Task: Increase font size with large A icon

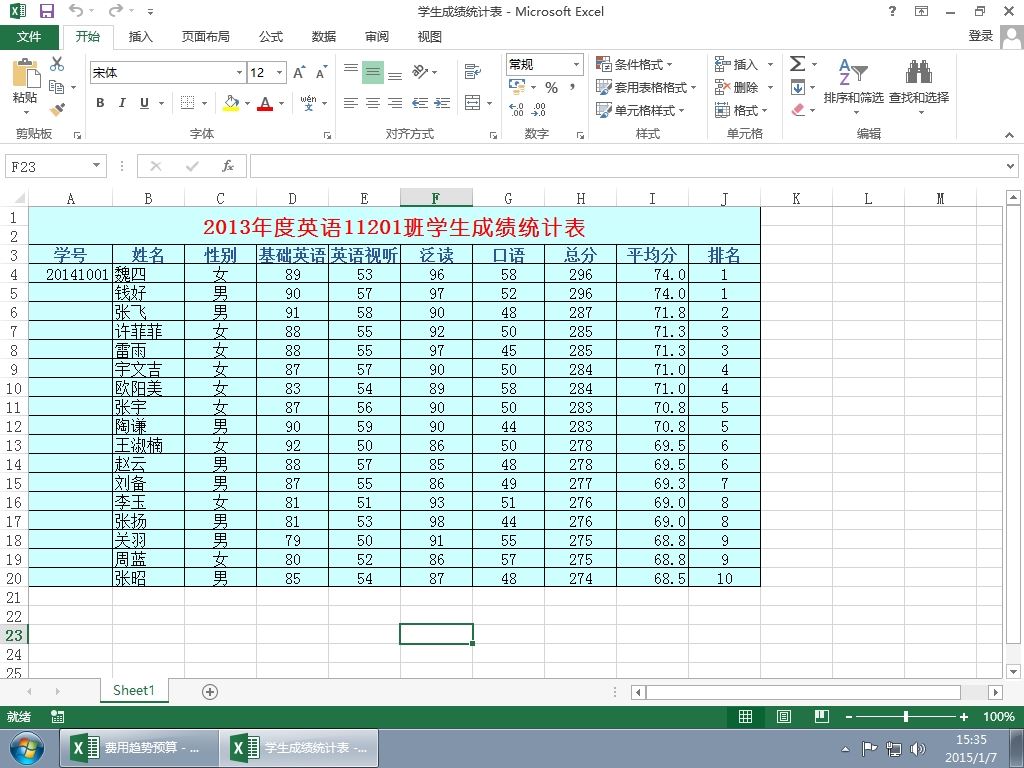Action: [x=299, y=72]
